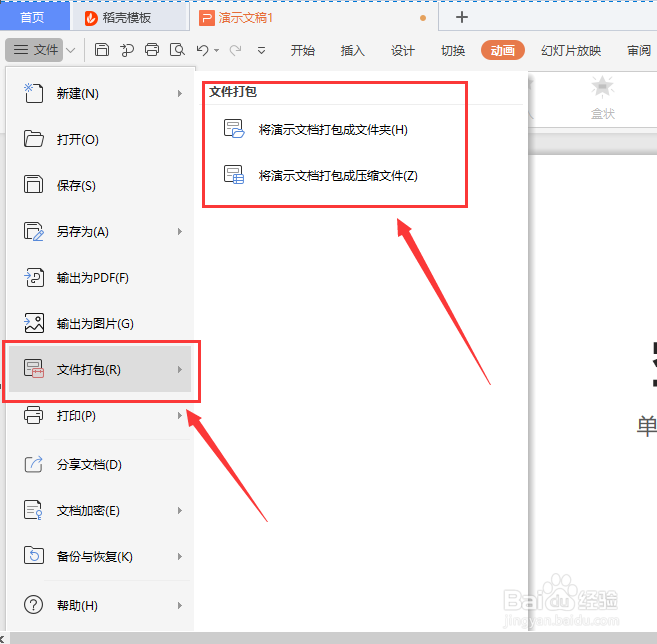Open the Undo history dropdown arrow

pos(216,51)
